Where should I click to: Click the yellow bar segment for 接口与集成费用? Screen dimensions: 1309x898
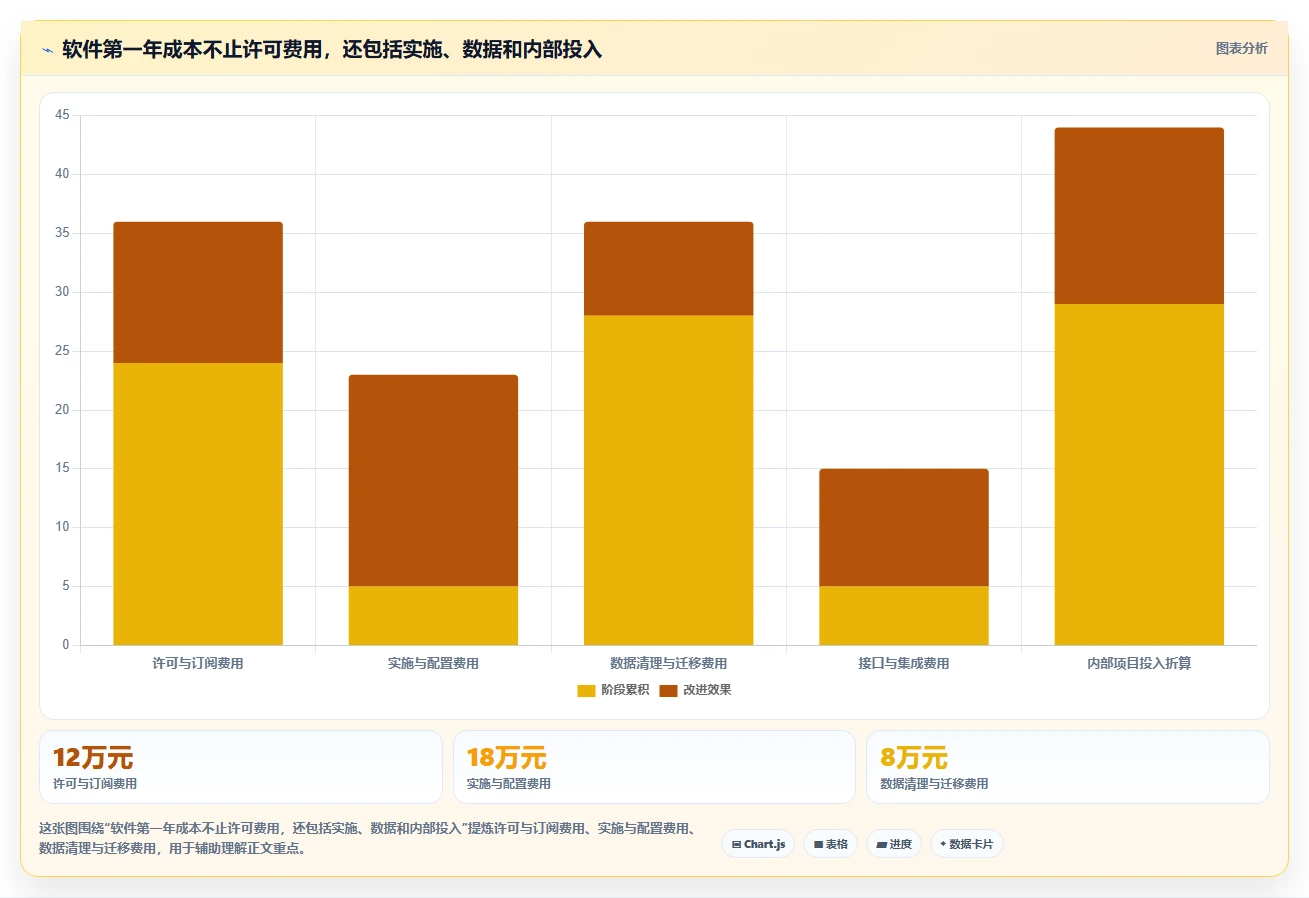(904, 616)
